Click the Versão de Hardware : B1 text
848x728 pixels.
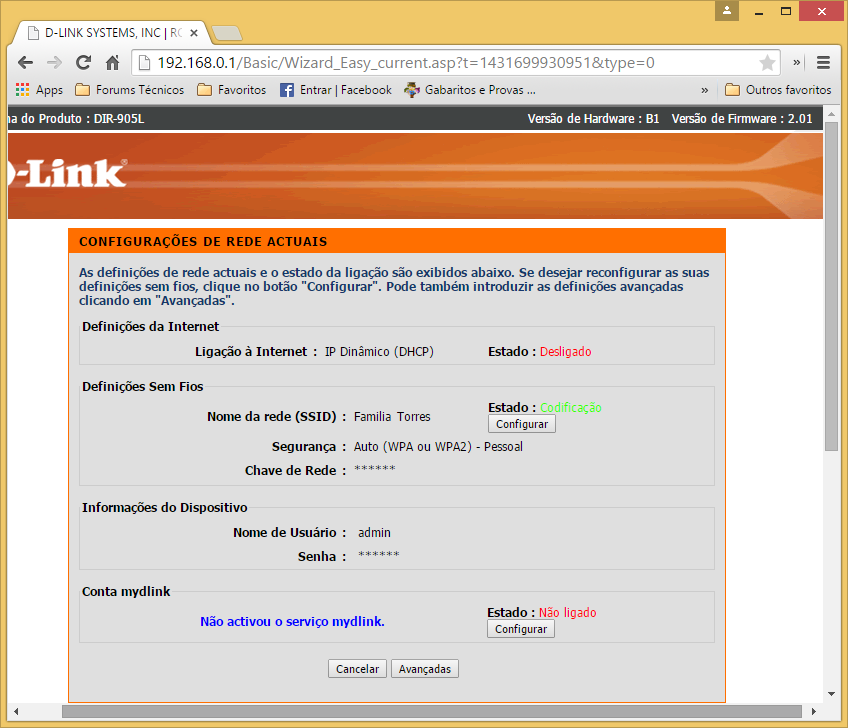(593, 118)
